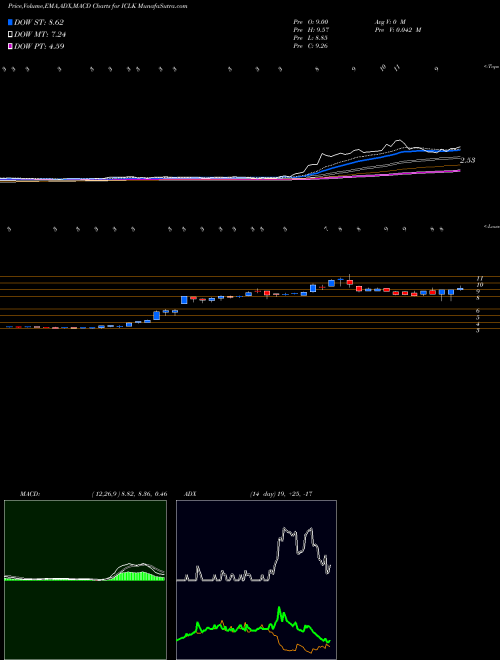500x660 pixels.
Task: Select the 'DOW ST: 8.62' legend text
Action: [x=39, y=22]
